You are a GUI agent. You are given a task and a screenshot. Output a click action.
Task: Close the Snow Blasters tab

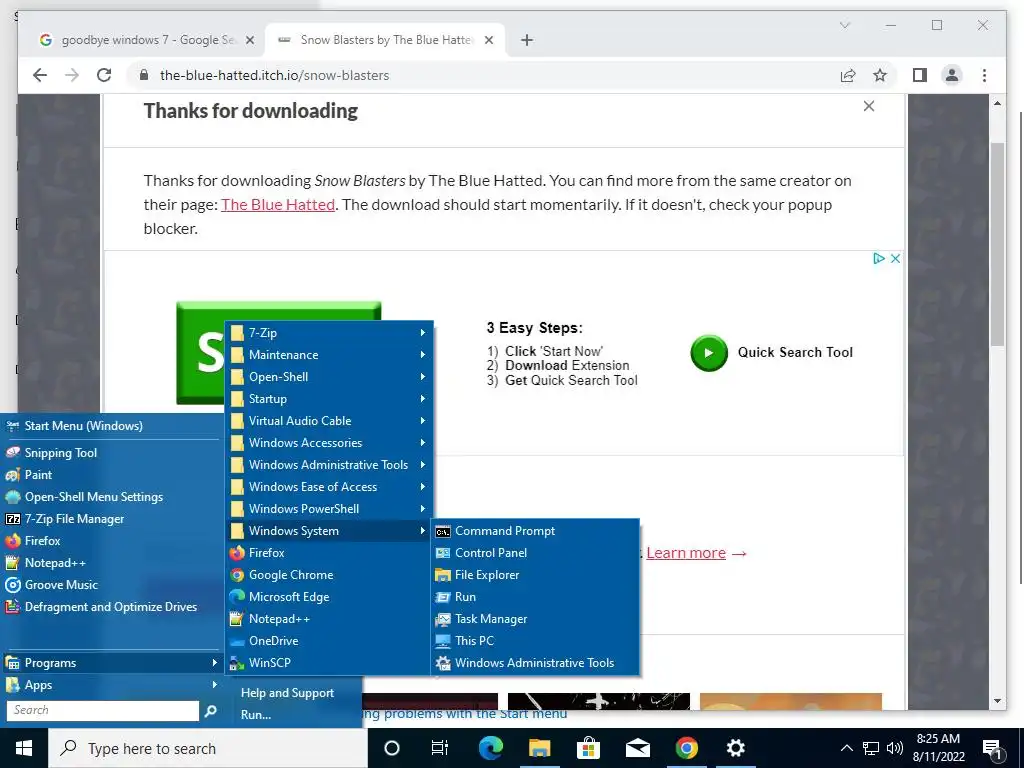pos(489,40)
